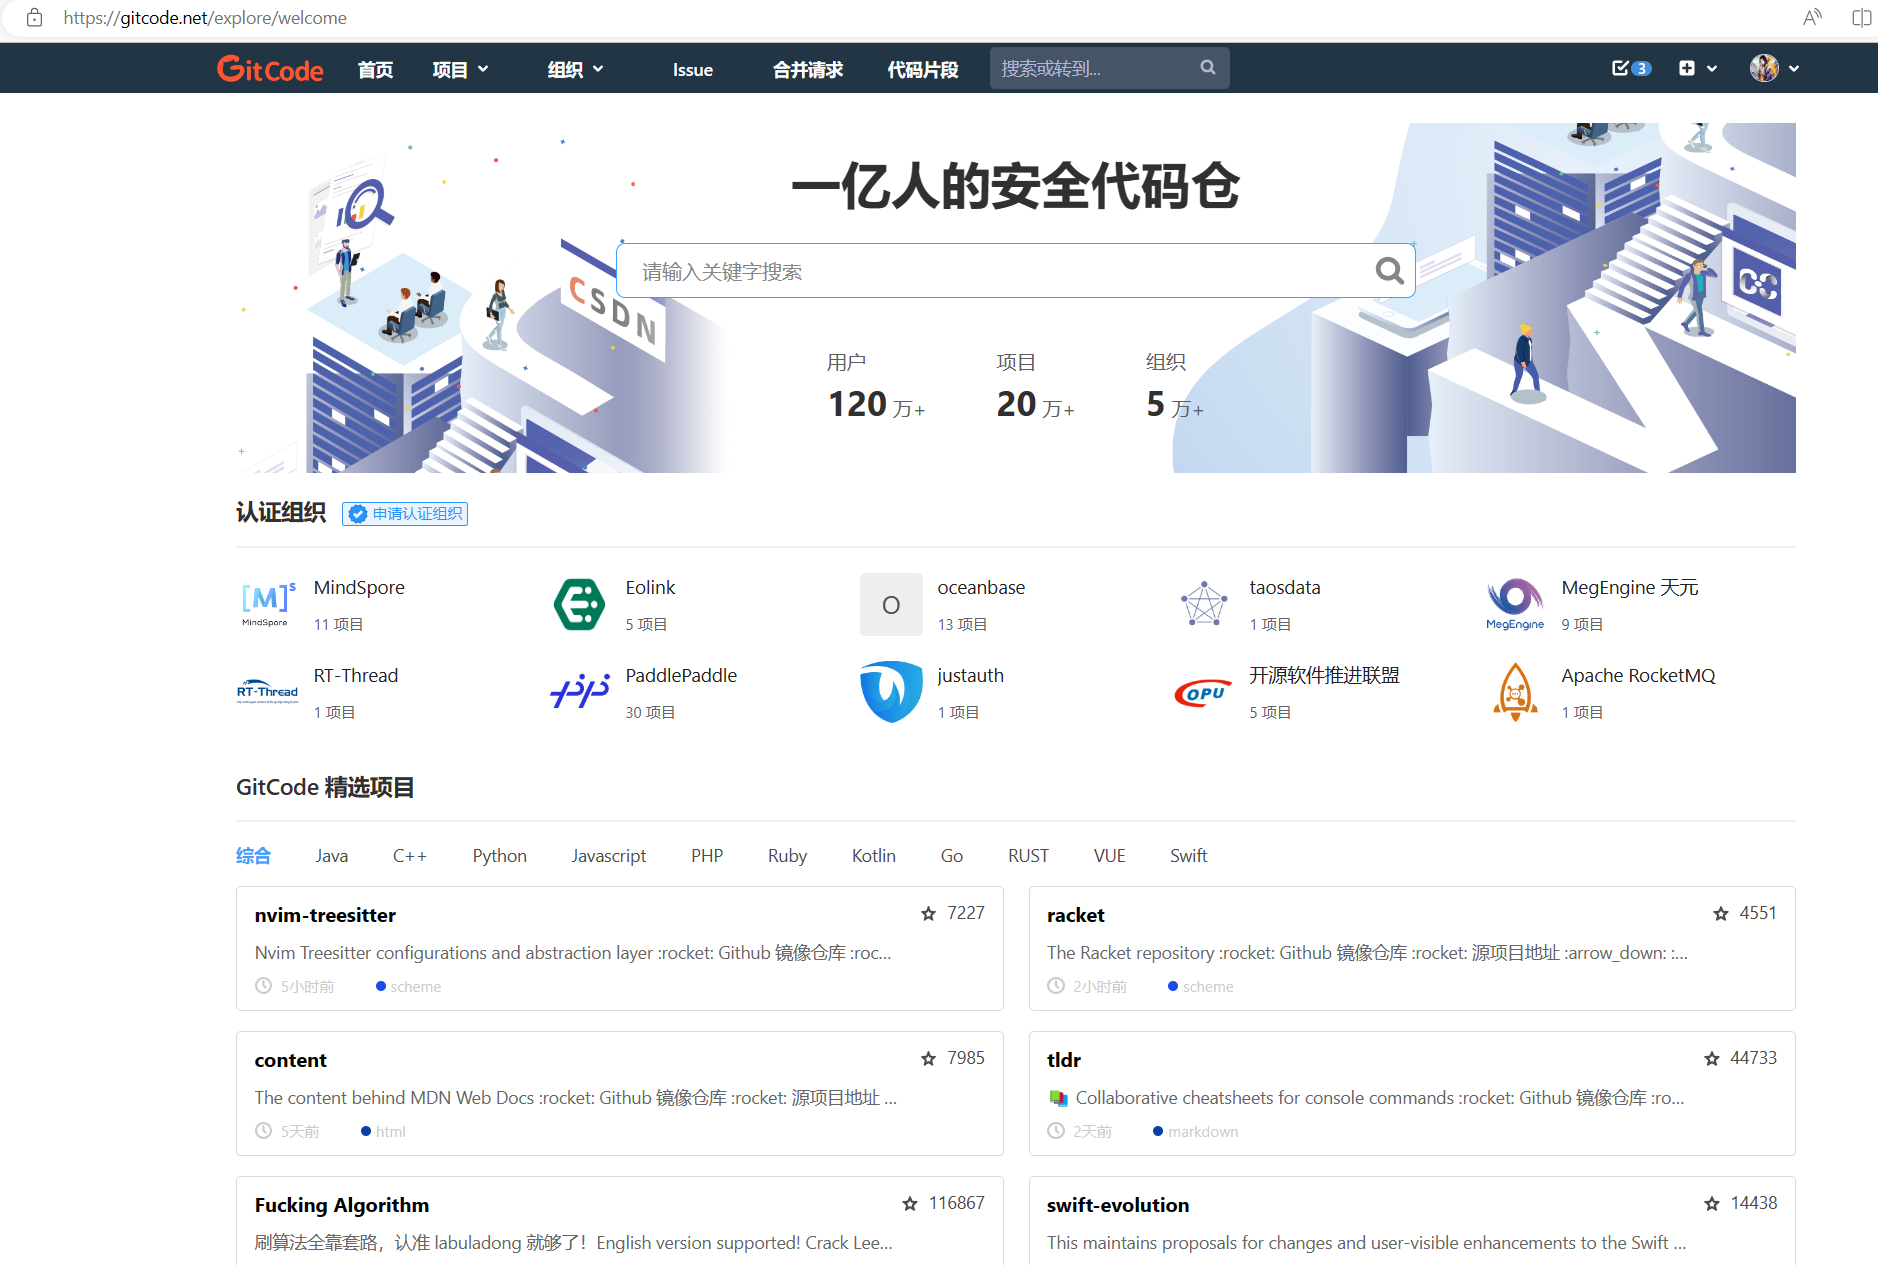Open the user avatar menu
1878x1265 pixels.
pos(1764,68)
